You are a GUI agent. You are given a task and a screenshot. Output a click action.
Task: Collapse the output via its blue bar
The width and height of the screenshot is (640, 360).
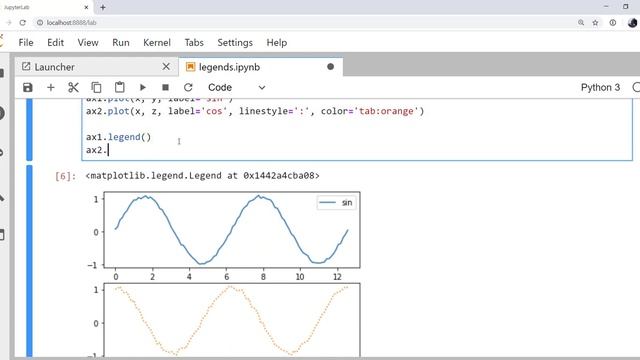29,261
